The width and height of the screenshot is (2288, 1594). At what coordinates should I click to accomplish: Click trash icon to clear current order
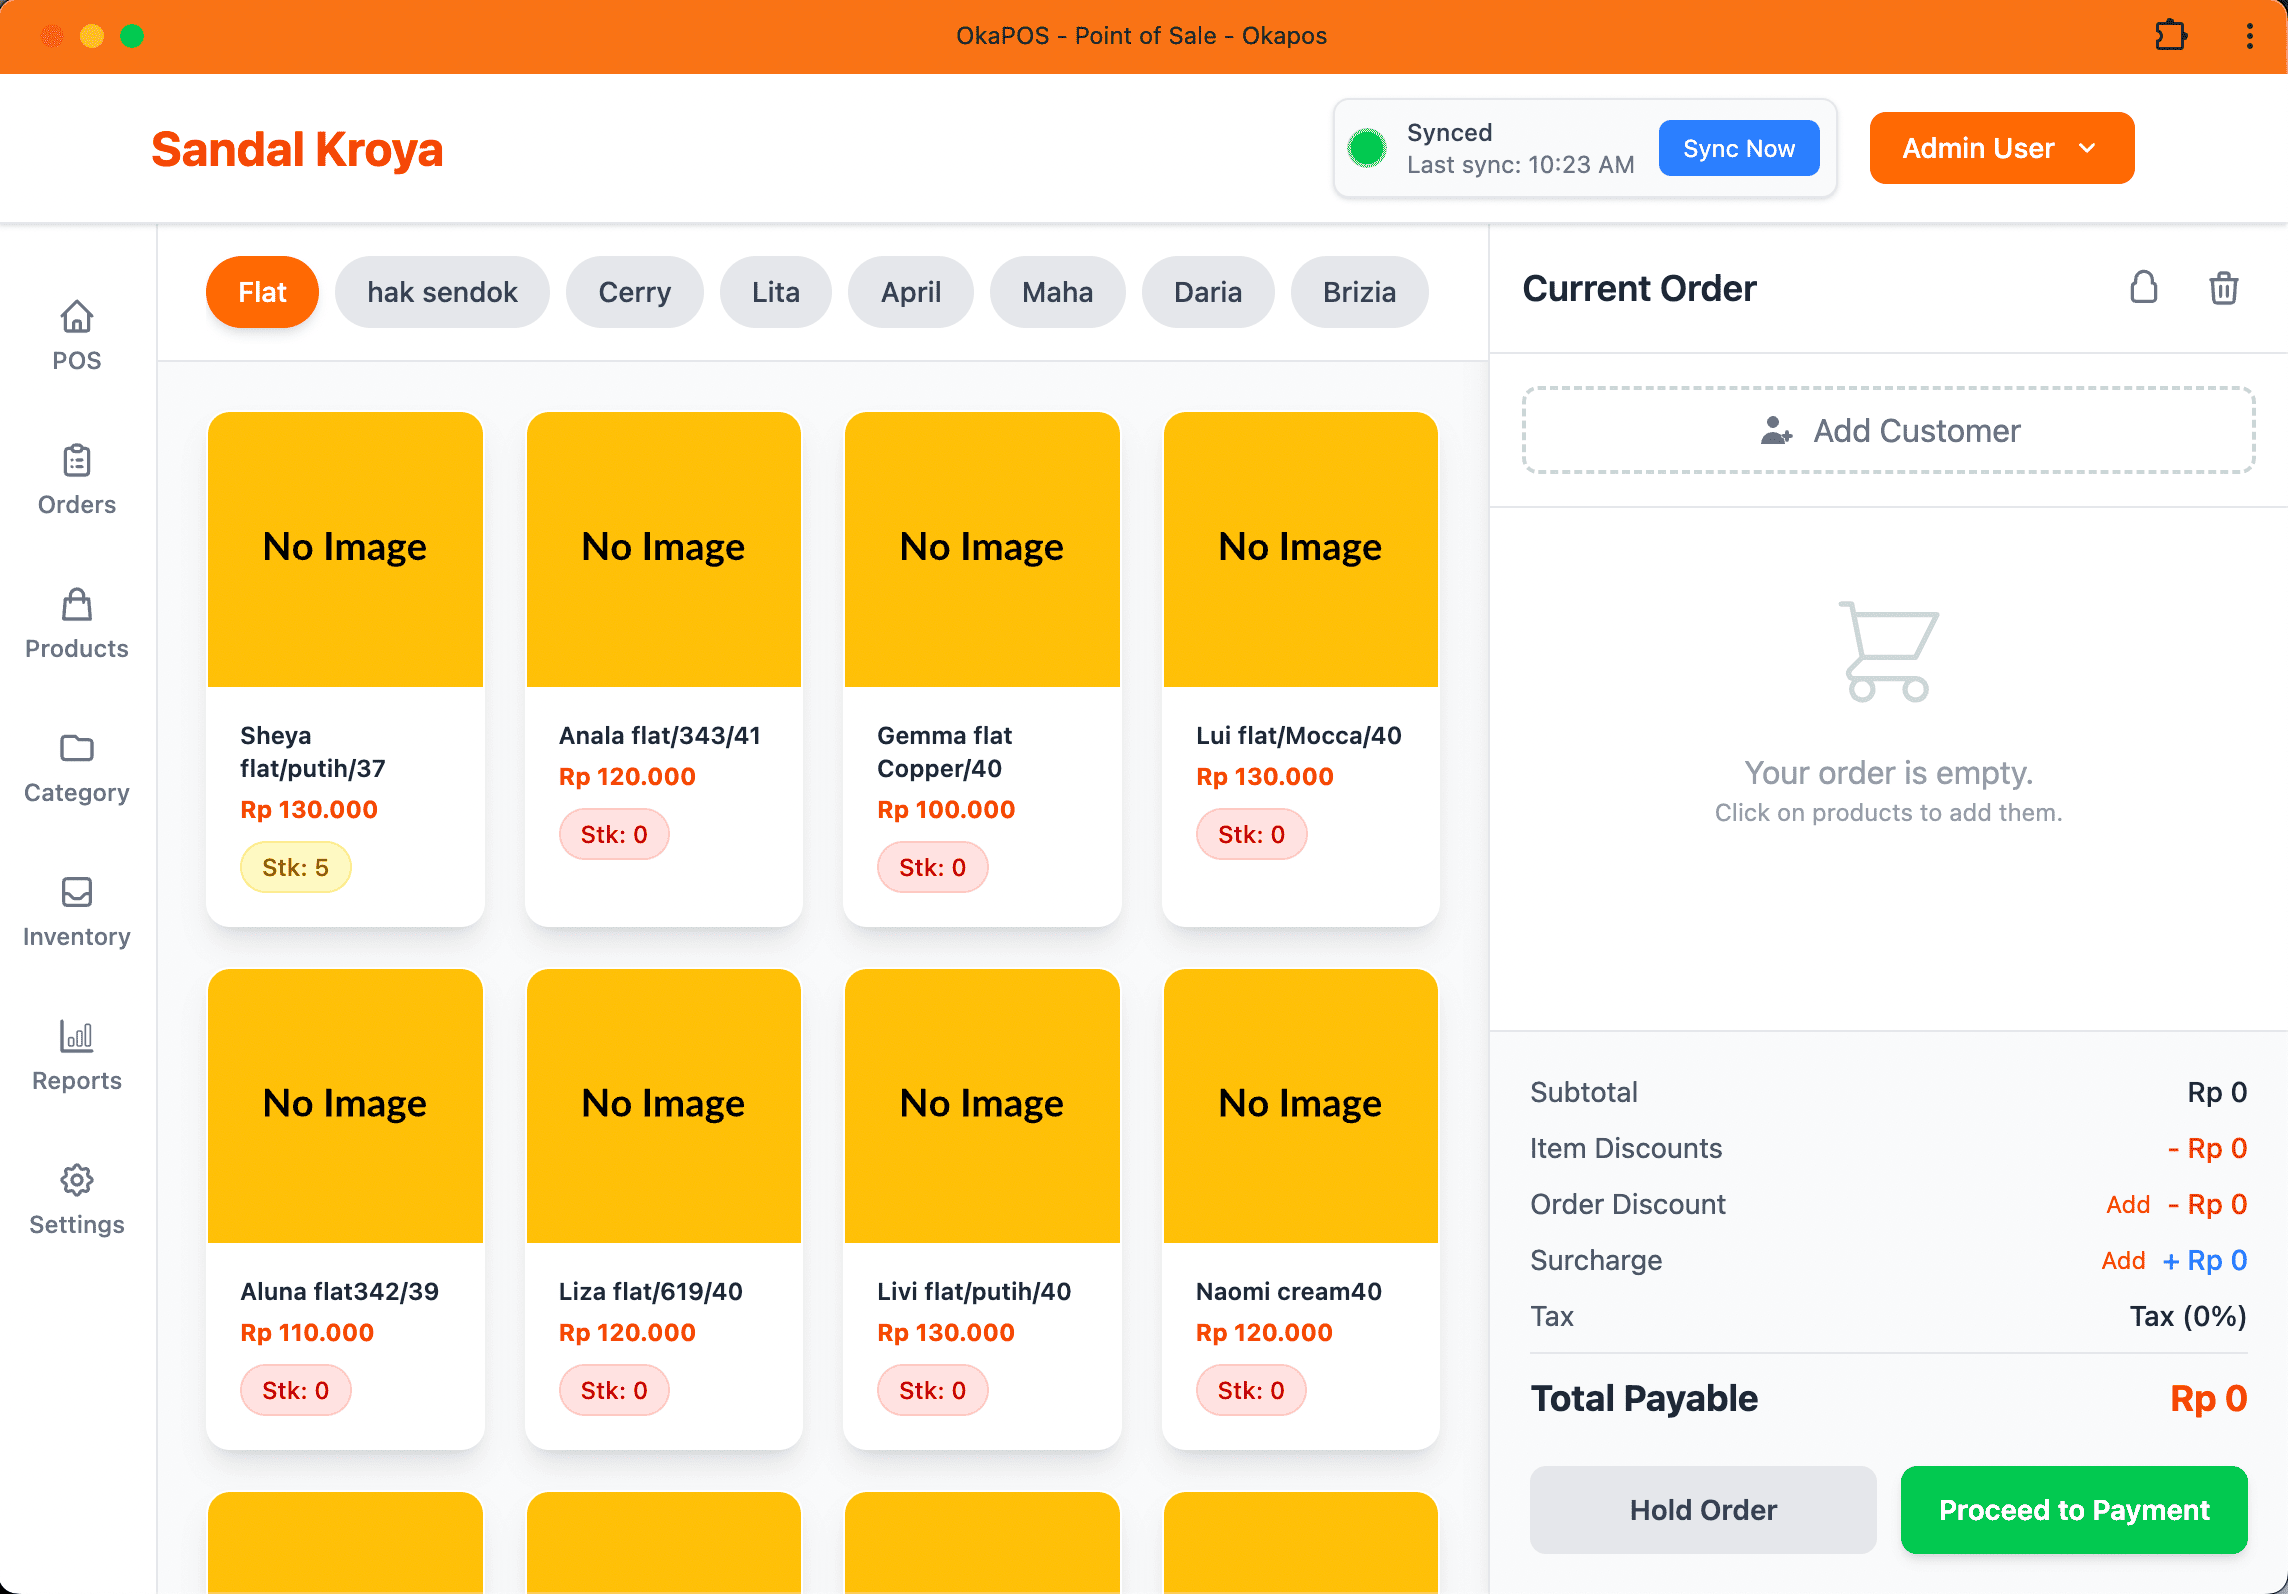(x=2223, y=289)
